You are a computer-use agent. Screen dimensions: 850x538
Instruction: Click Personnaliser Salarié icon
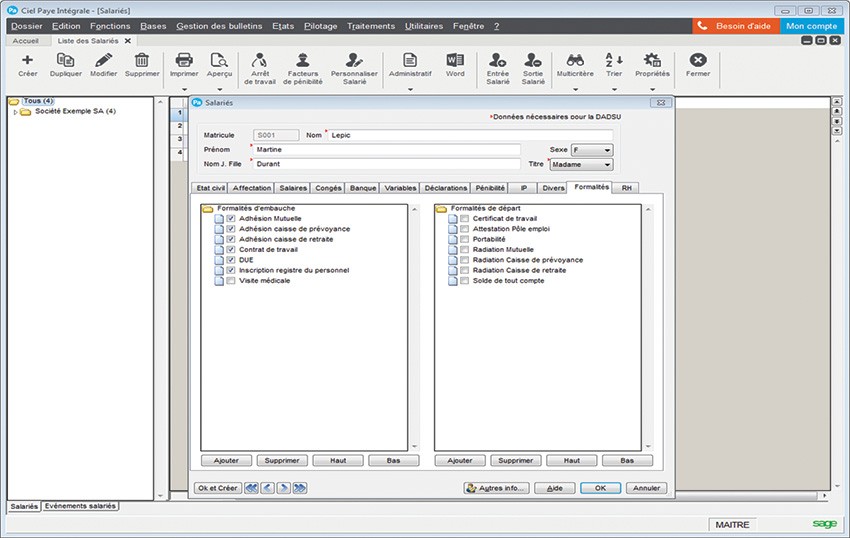coord(354,60)
